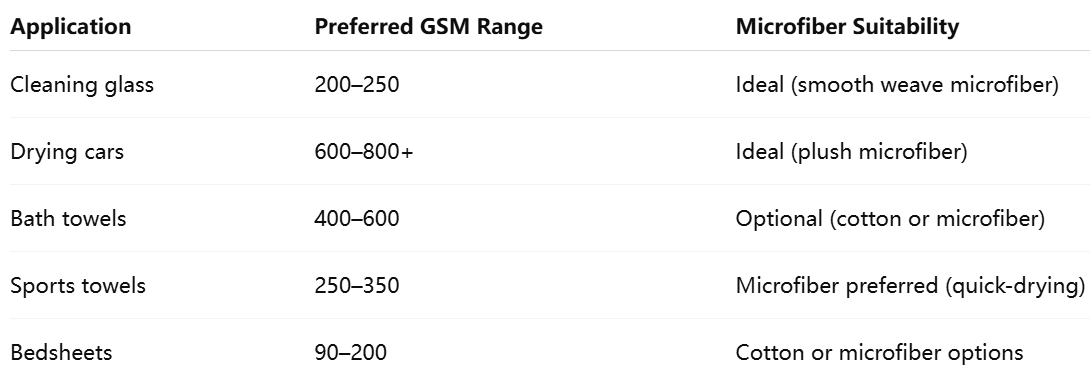
Task: Click the 250–350 GSM value
Action: click(357, 285)
